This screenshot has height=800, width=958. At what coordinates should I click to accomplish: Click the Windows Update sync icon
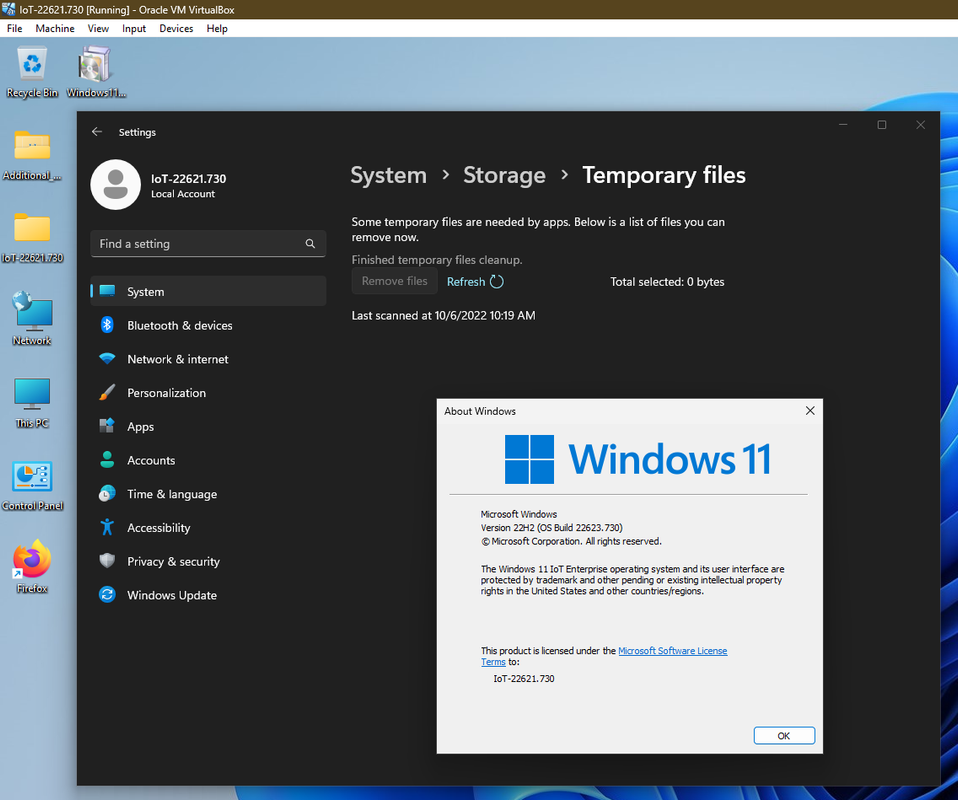[107, 595]
